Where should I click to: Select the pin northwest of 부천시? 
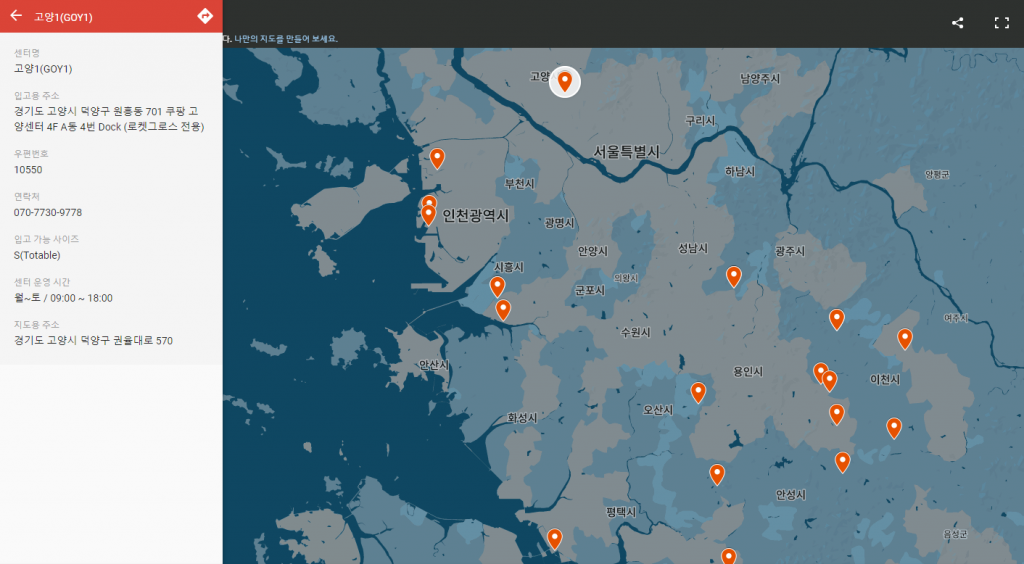(x=437, y=158)
